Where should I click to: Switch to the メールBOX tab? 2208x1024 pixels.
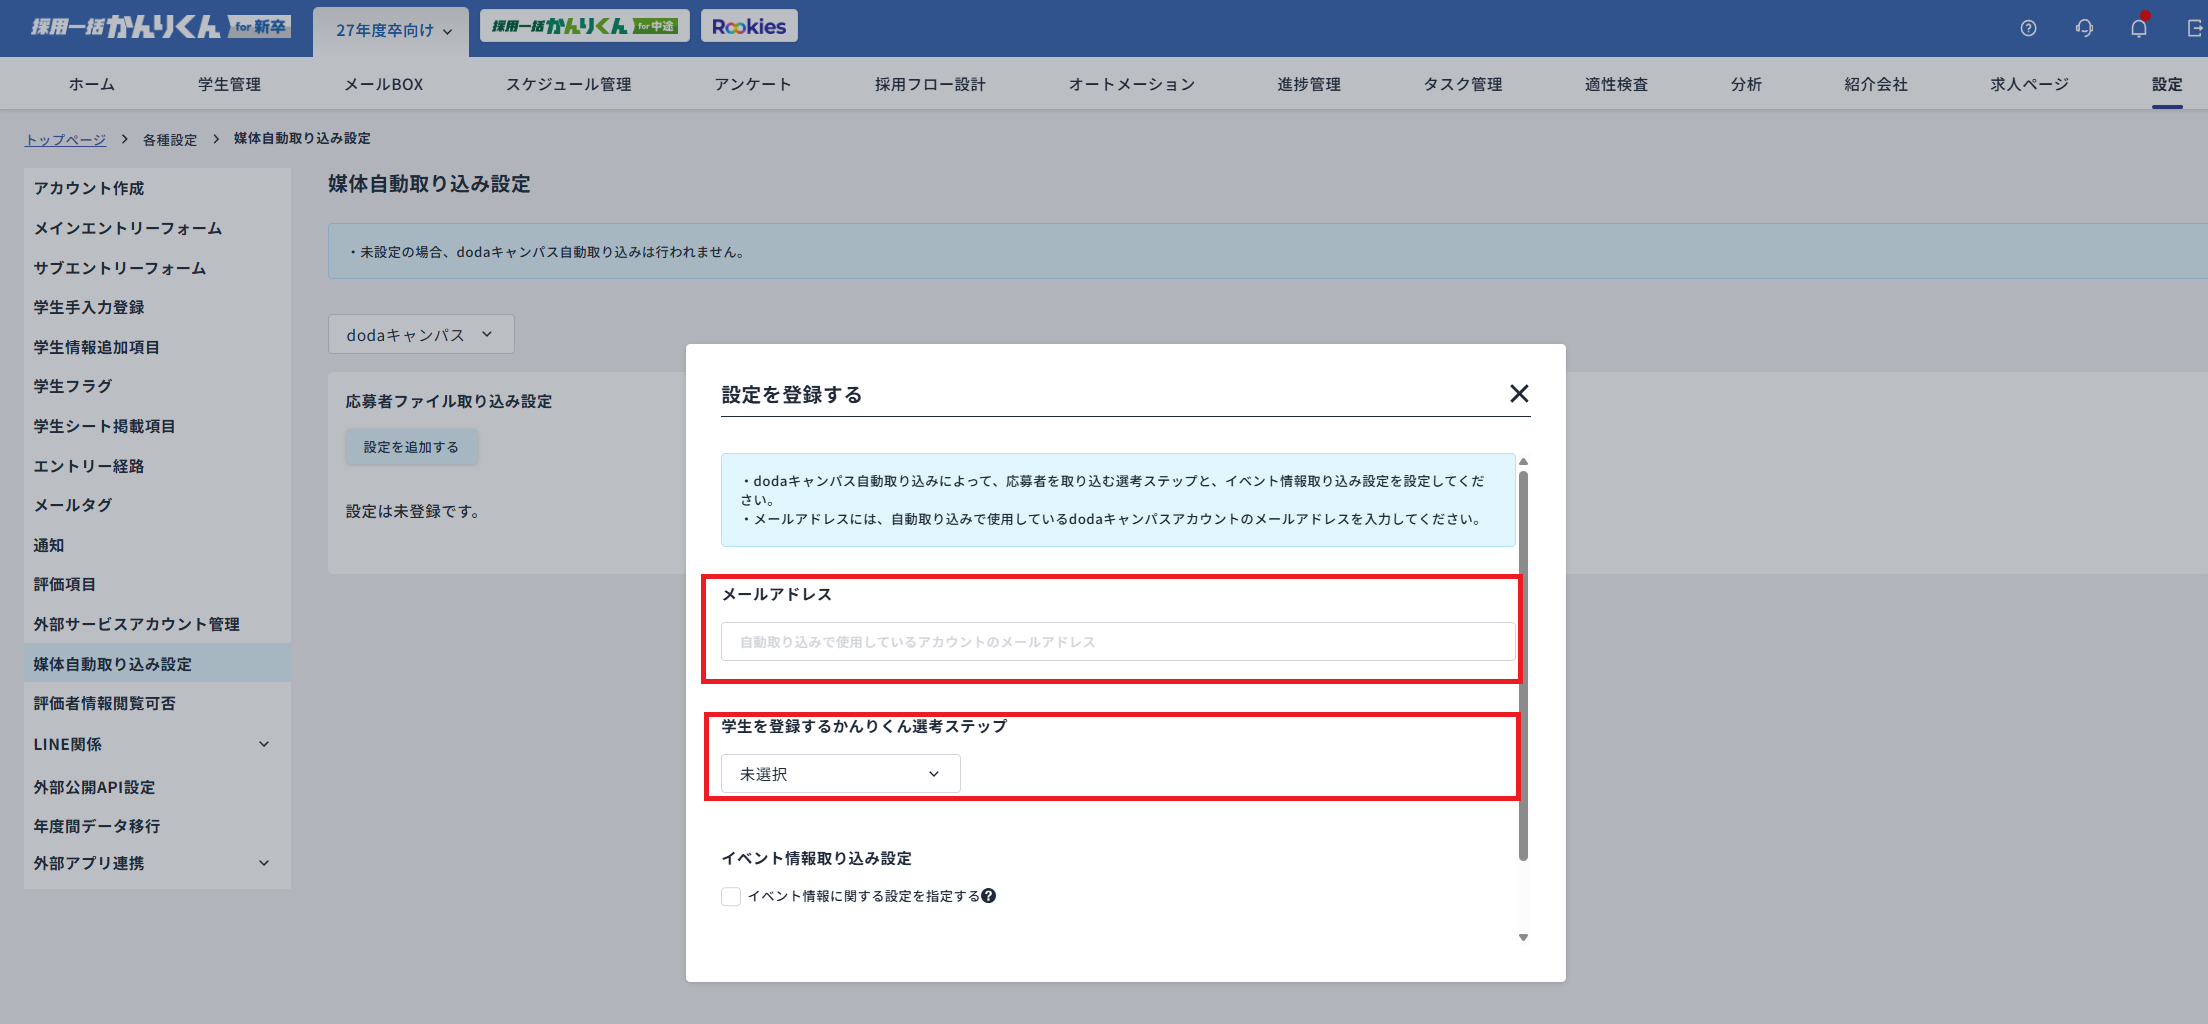tap(383, 84)
